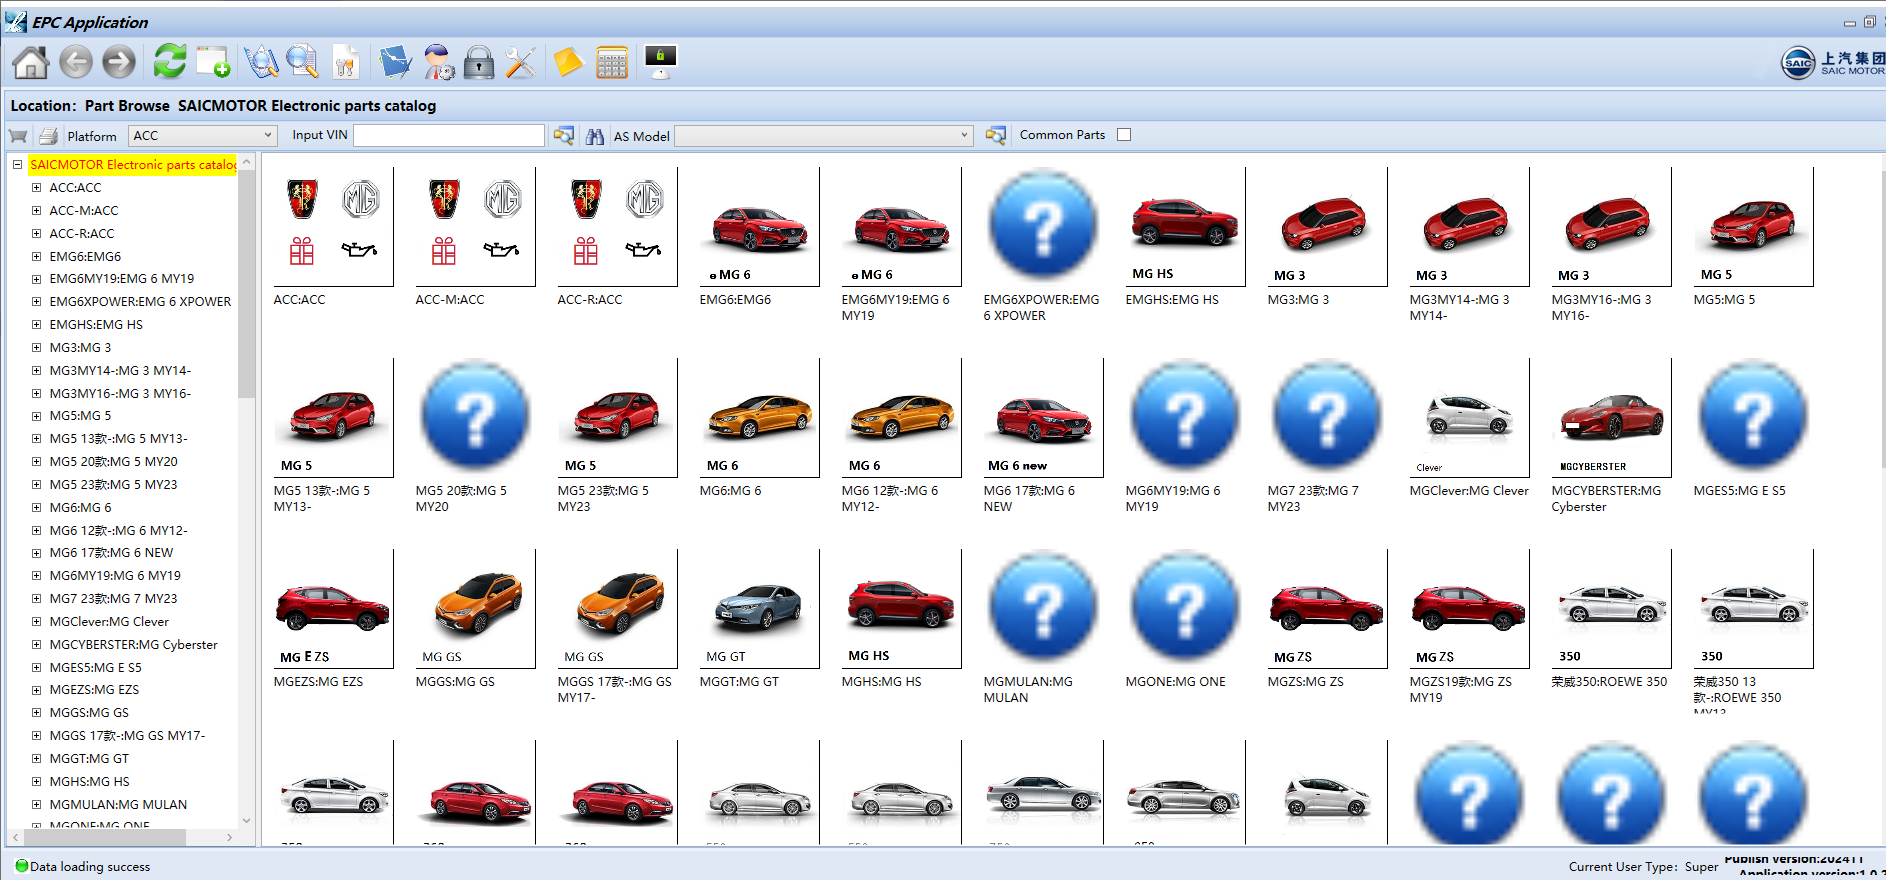Screen dimensions: 1886x880
Task: Open the service document tools icon
Action: (x=345, y=62)
